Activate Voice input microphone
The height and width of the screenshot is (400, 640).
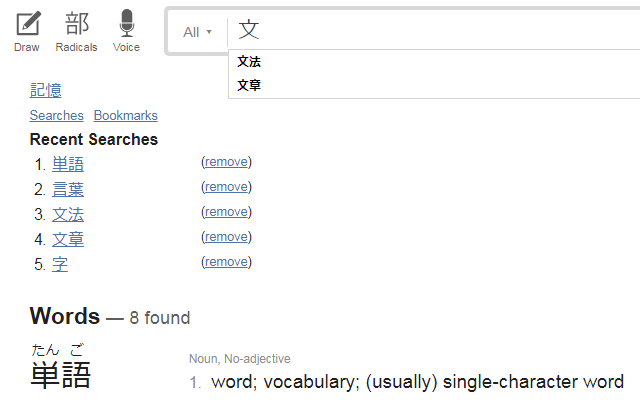pyautogui.click(x=126, y=32)
